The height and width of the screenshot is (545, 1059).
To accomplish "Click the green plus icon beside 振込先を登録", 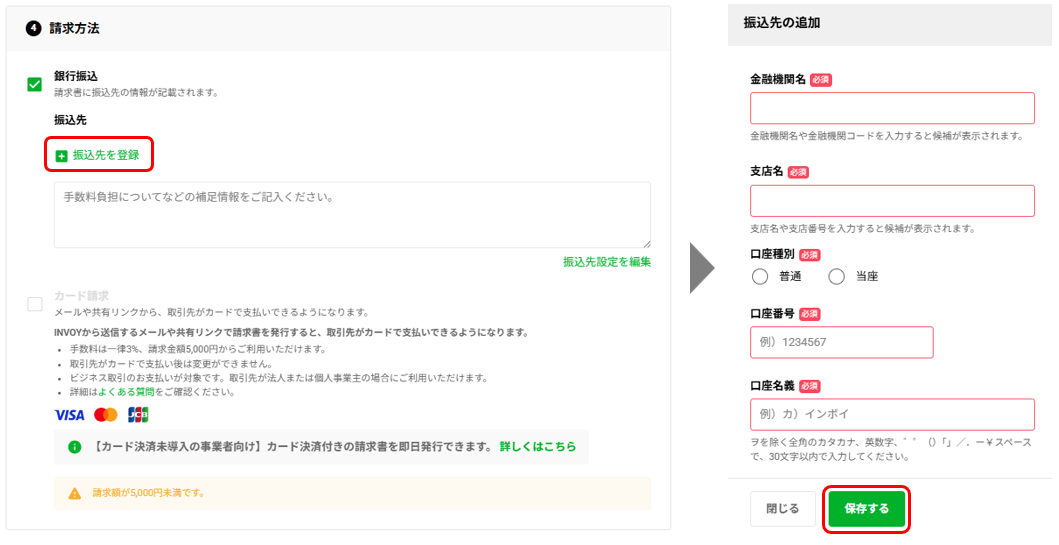I will [61, 156].
